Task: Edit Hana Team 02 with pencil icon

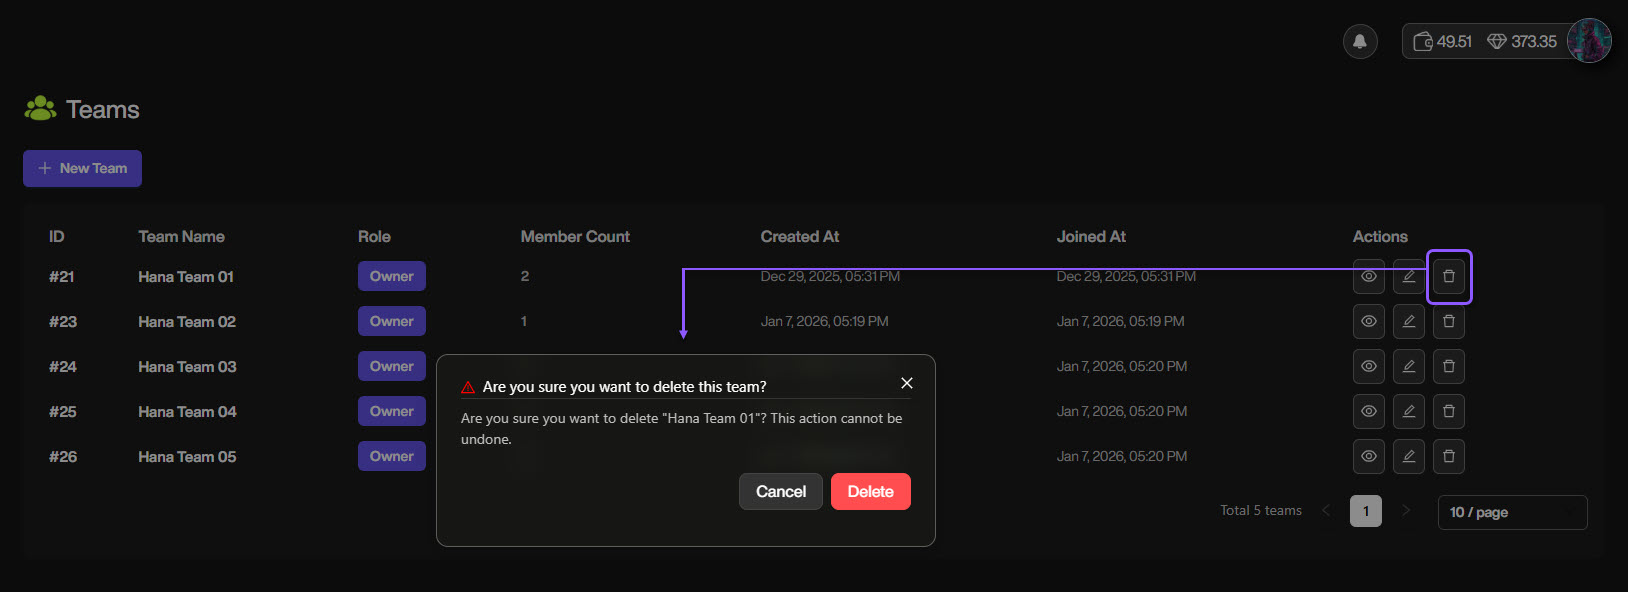Action: [1409, 321]
